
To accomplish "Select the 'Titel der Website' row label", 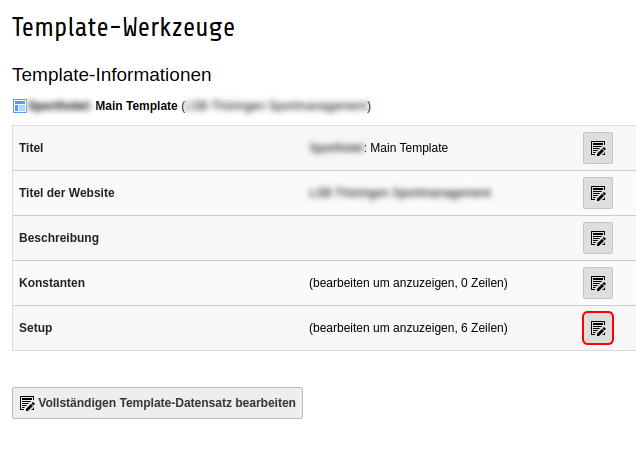I will point(66,193).
